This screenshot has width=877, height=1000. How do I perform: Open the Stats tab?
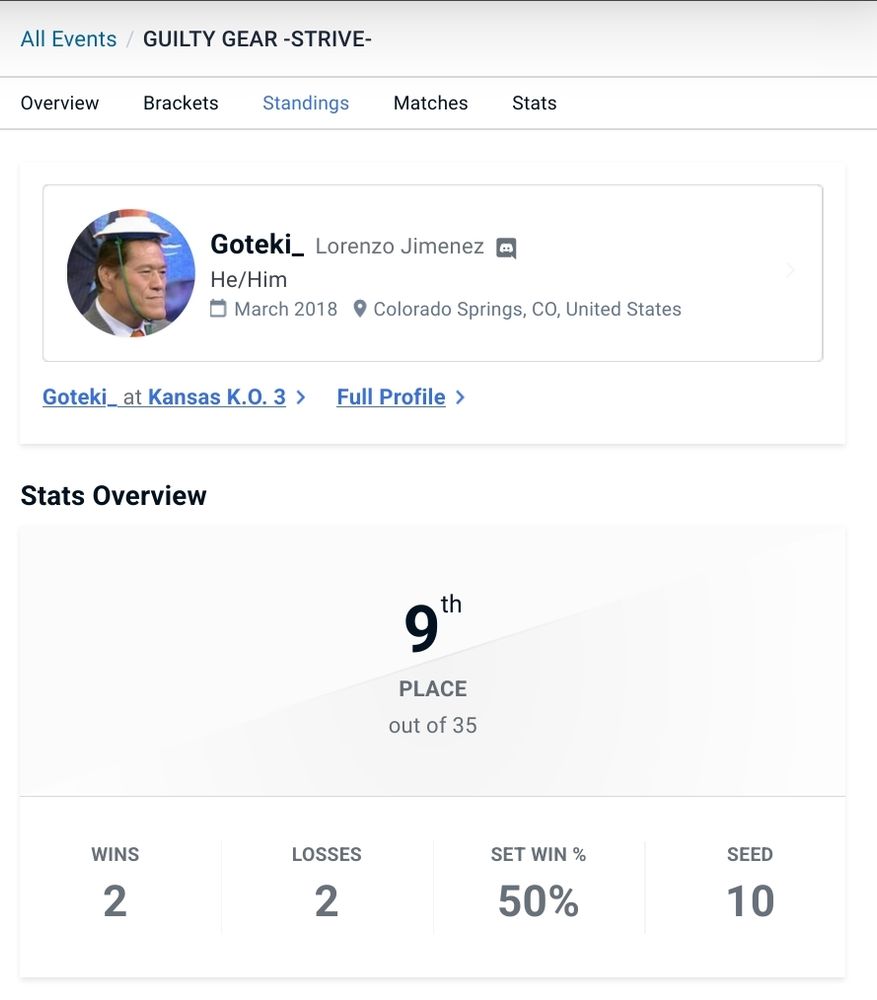[534, 103]
